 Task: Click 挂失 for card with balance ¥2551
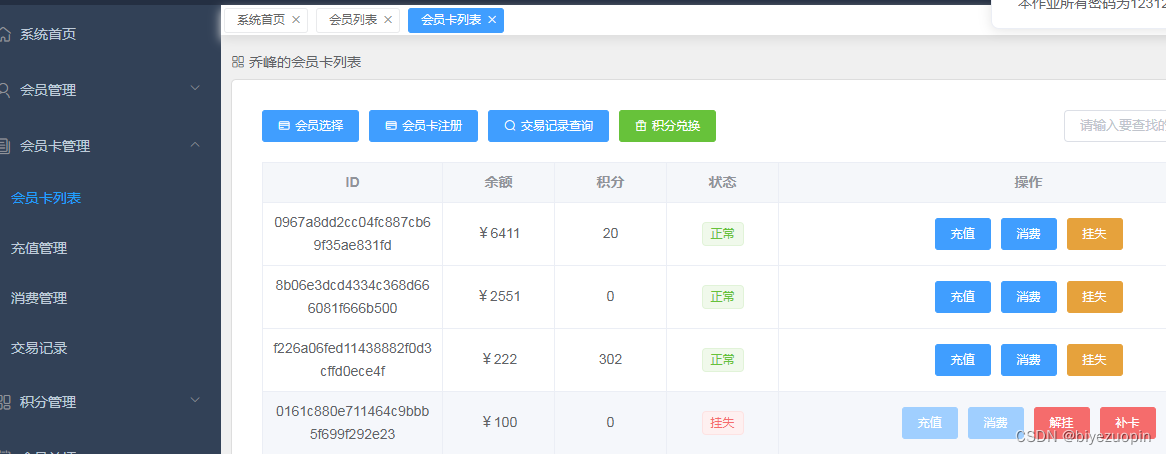(1095, 297)
